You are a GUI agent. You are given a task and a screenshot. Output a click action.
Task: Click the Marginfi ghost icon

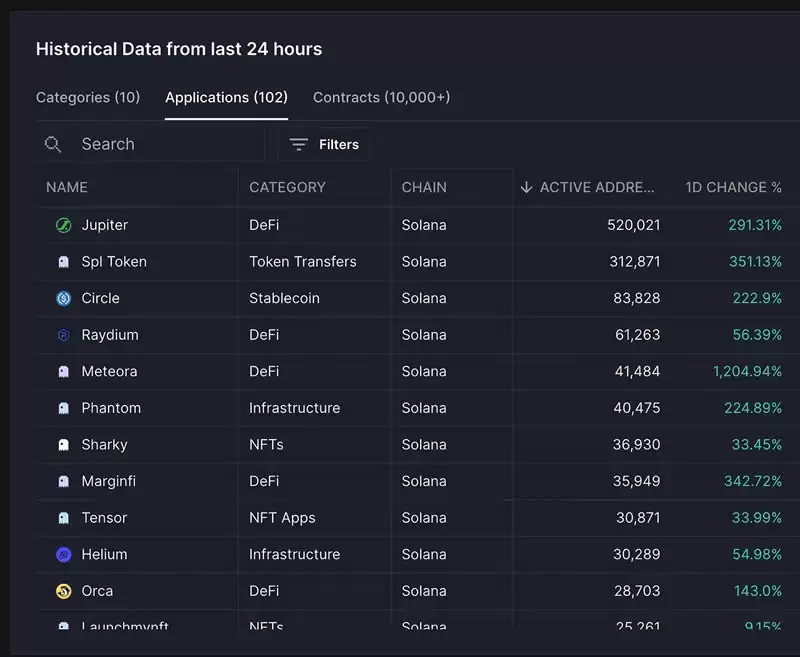coord(64,482)
